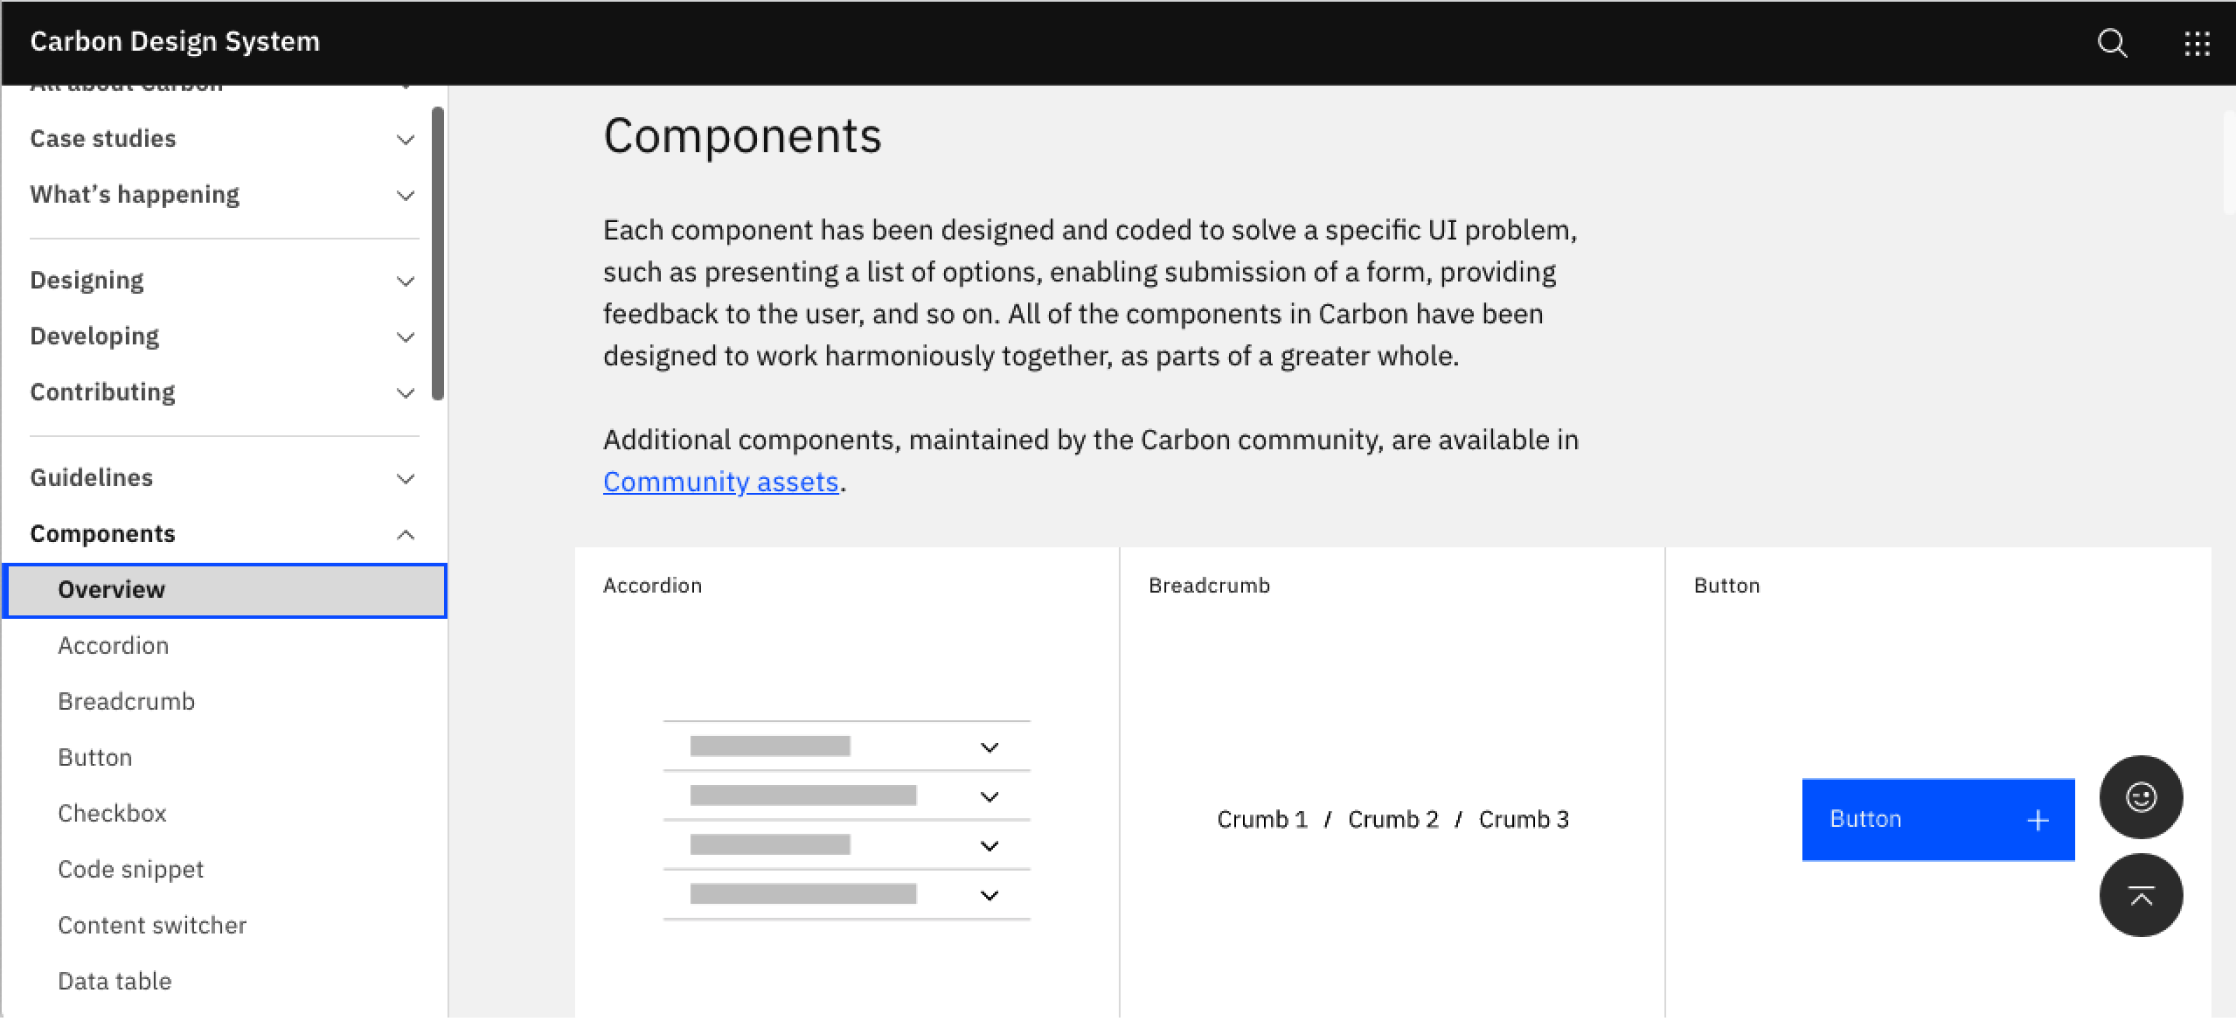Follow the Community assets link
The height and width of the screenshot is (1018, 2236).
pyautogui.click(x=720, y=482)
